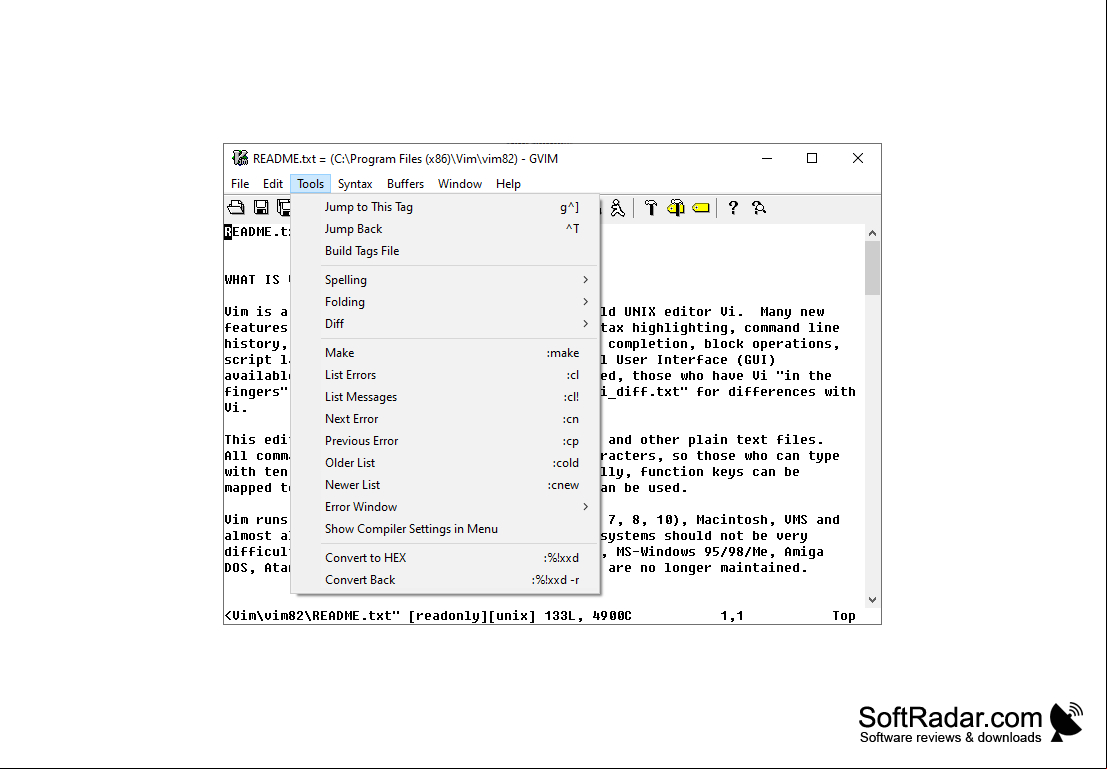Click text "MS-Windows 95/98/Me, Amiga"
Viewport: 1107px width, 769px height.
pyautogui.click(x=720, y=552)
